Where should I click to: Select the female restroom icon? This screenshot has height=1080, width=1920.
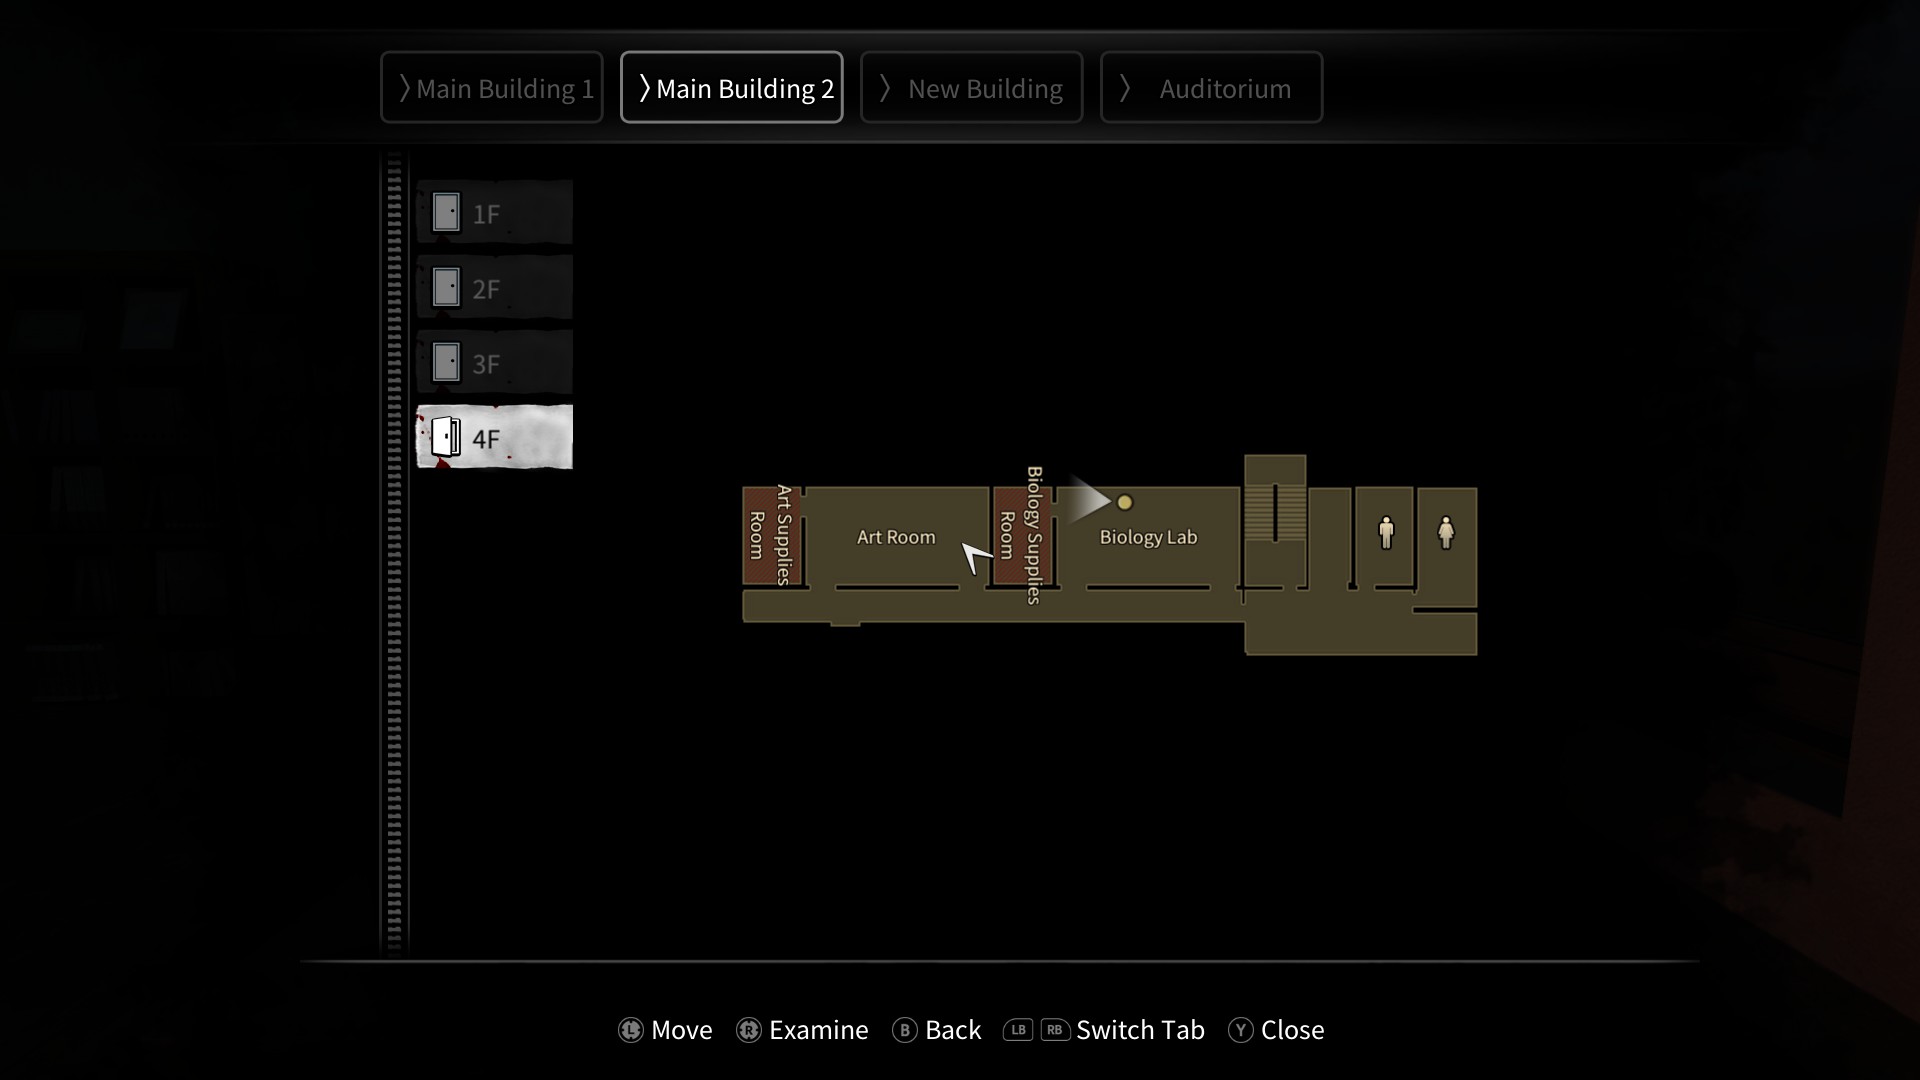click(1445, 533)
